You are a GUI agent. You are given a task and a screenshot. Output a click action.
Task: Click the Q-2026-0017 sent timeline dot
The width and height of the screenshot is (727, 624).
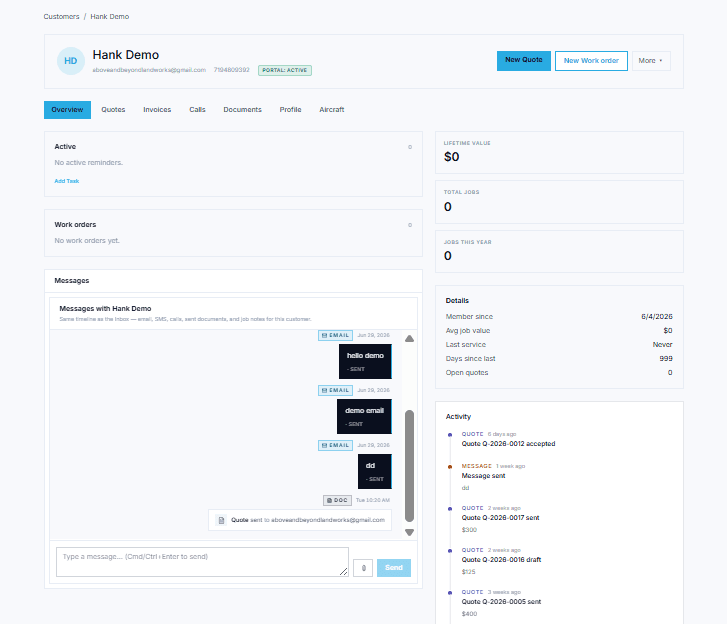coord(450,509)
